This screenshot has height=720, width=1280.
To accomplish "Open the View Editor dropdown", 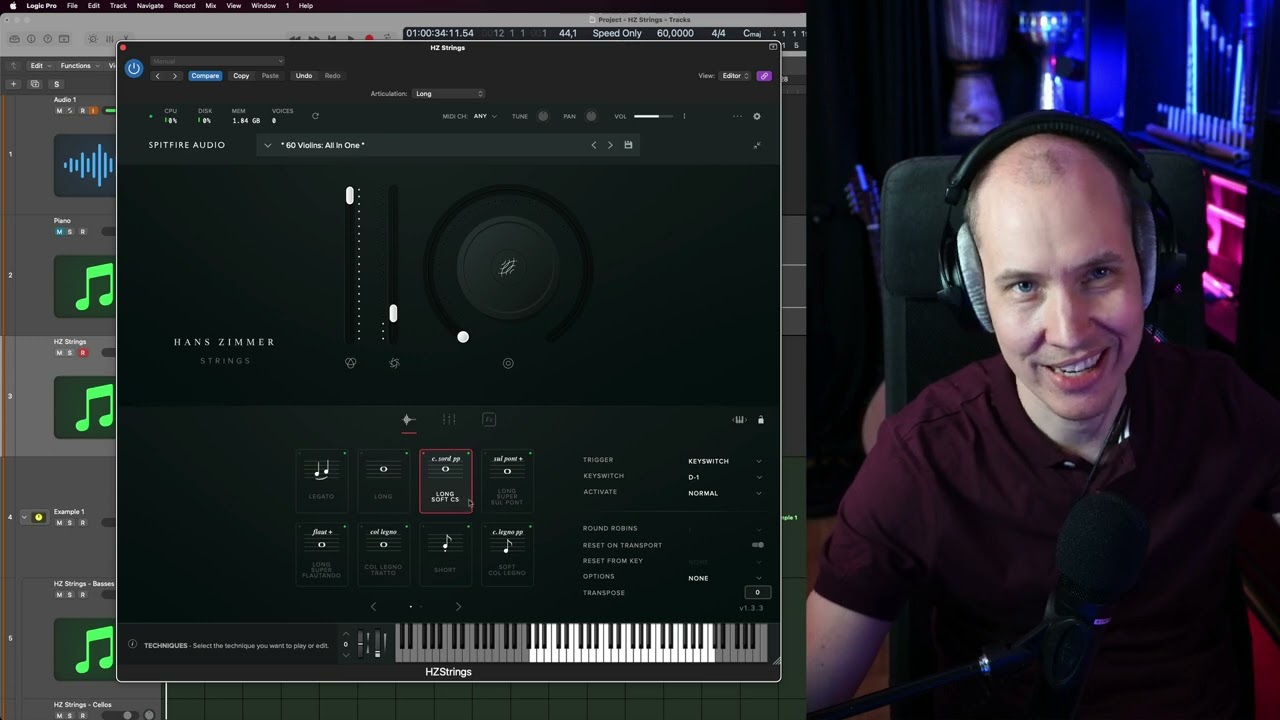I will pyautogui.click(x=735, y=76).
